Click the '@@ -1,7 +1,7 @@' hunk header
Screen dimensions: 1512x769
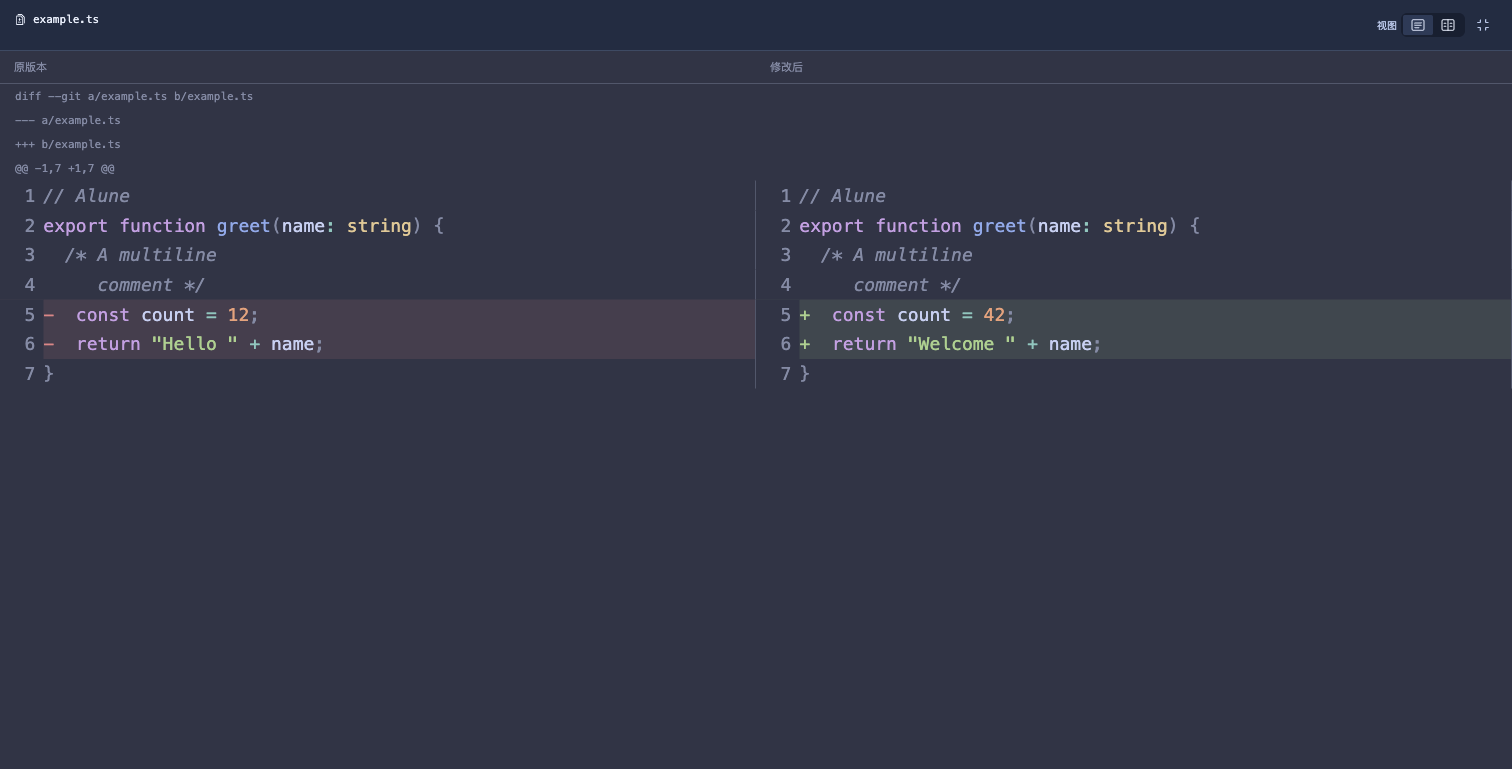(65, 168)
